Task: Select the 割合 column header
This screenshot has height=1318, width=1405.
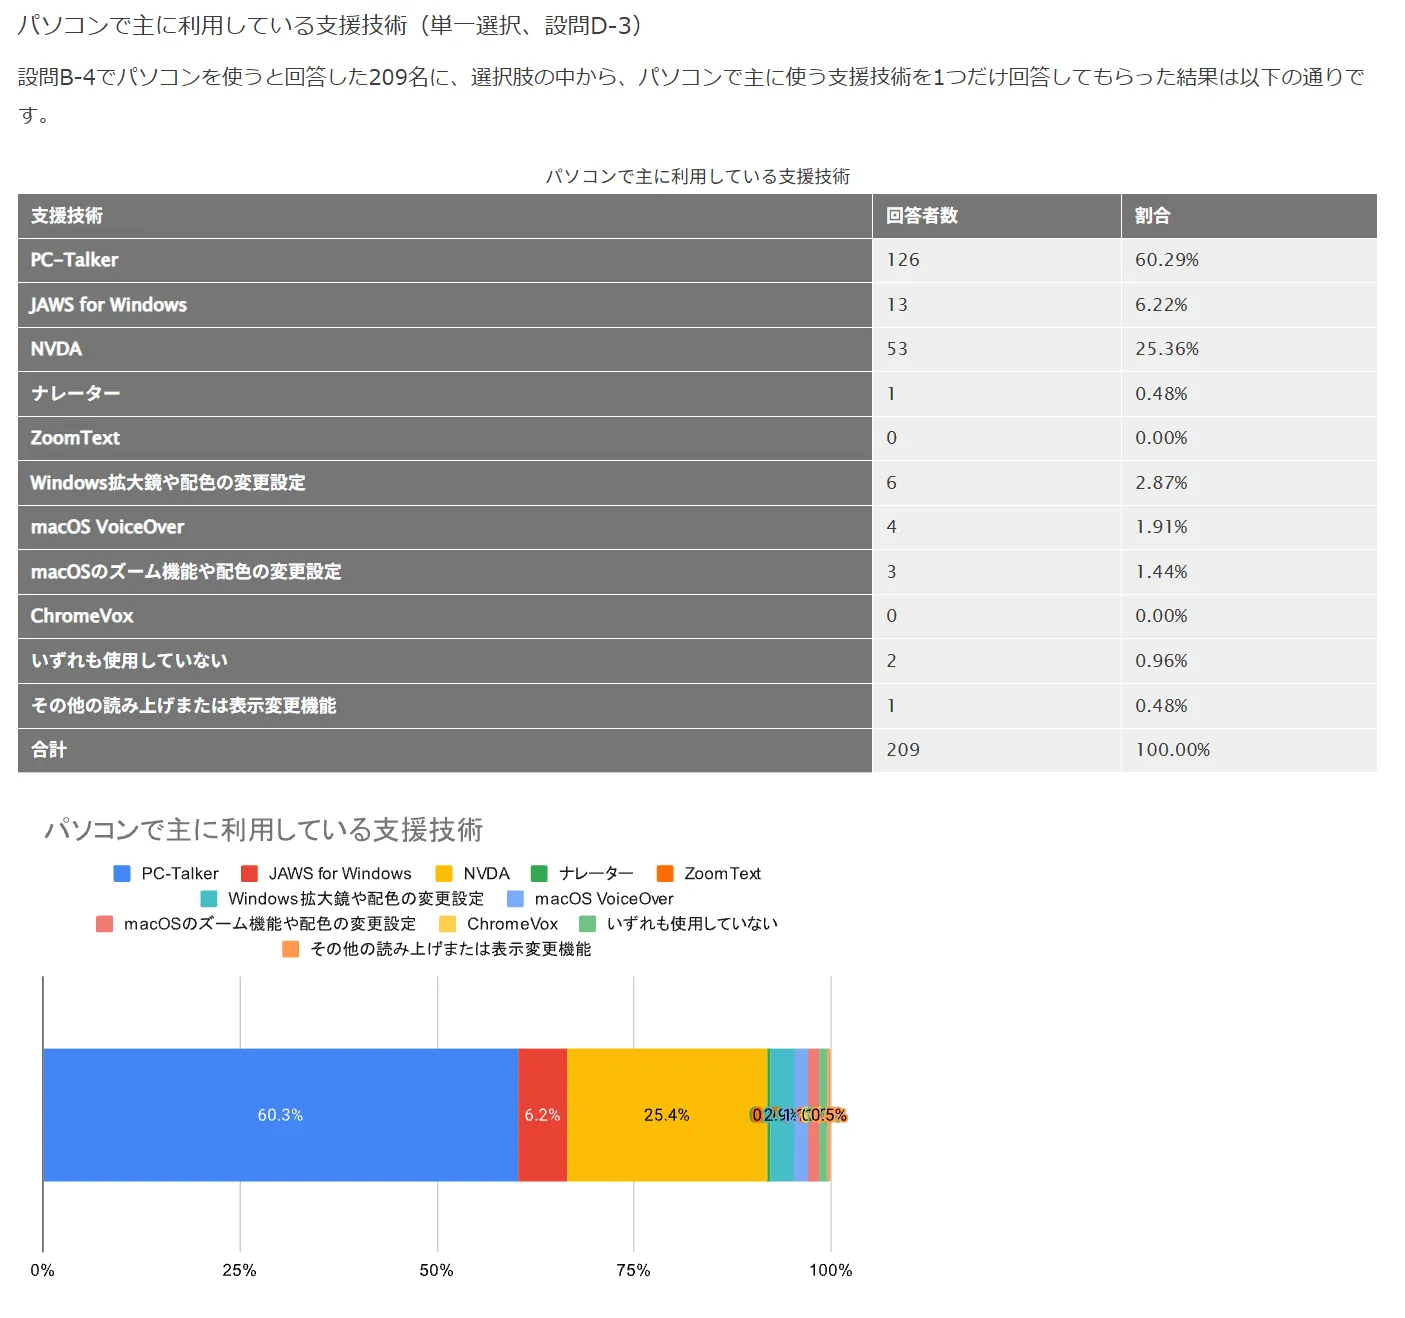Action: (x=1249, y=216)
